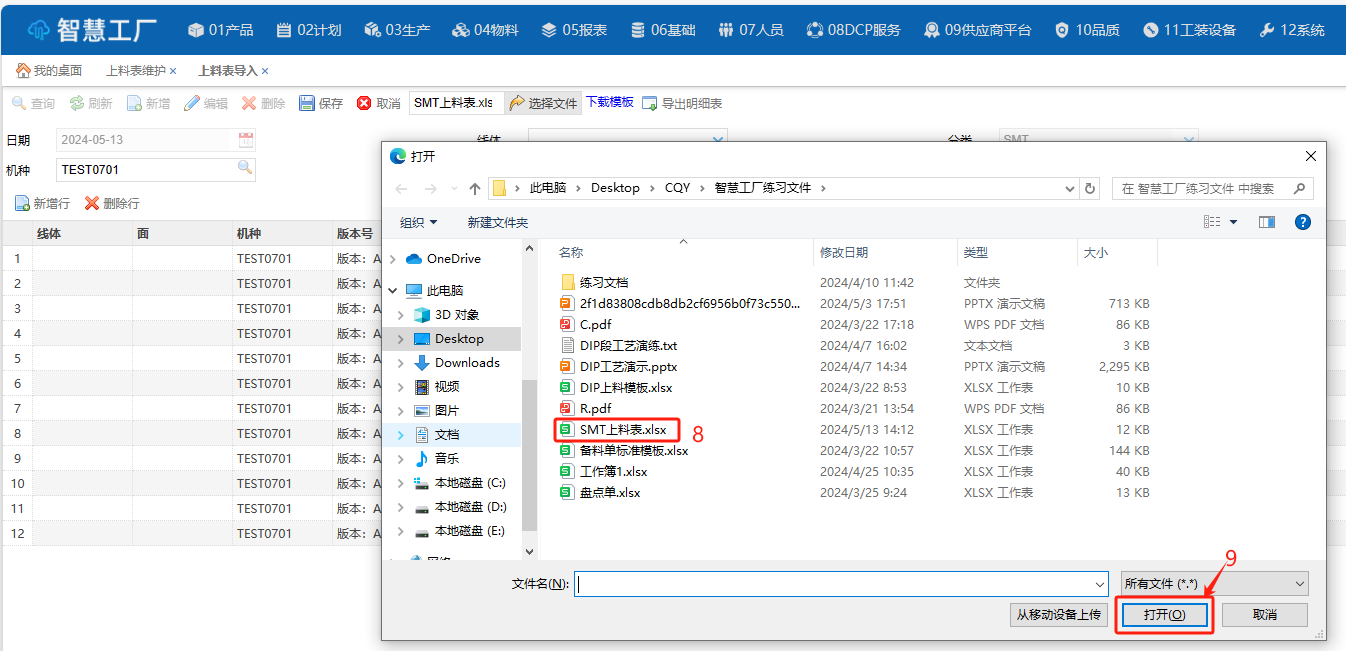
Task: Open the file type filter dropdown
Action: click(x=1214, y=583)
